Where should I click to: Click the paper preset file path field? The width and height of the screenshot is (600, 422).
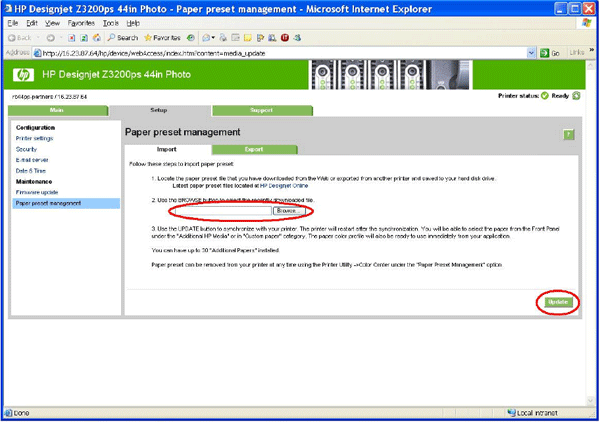point(220,212)
